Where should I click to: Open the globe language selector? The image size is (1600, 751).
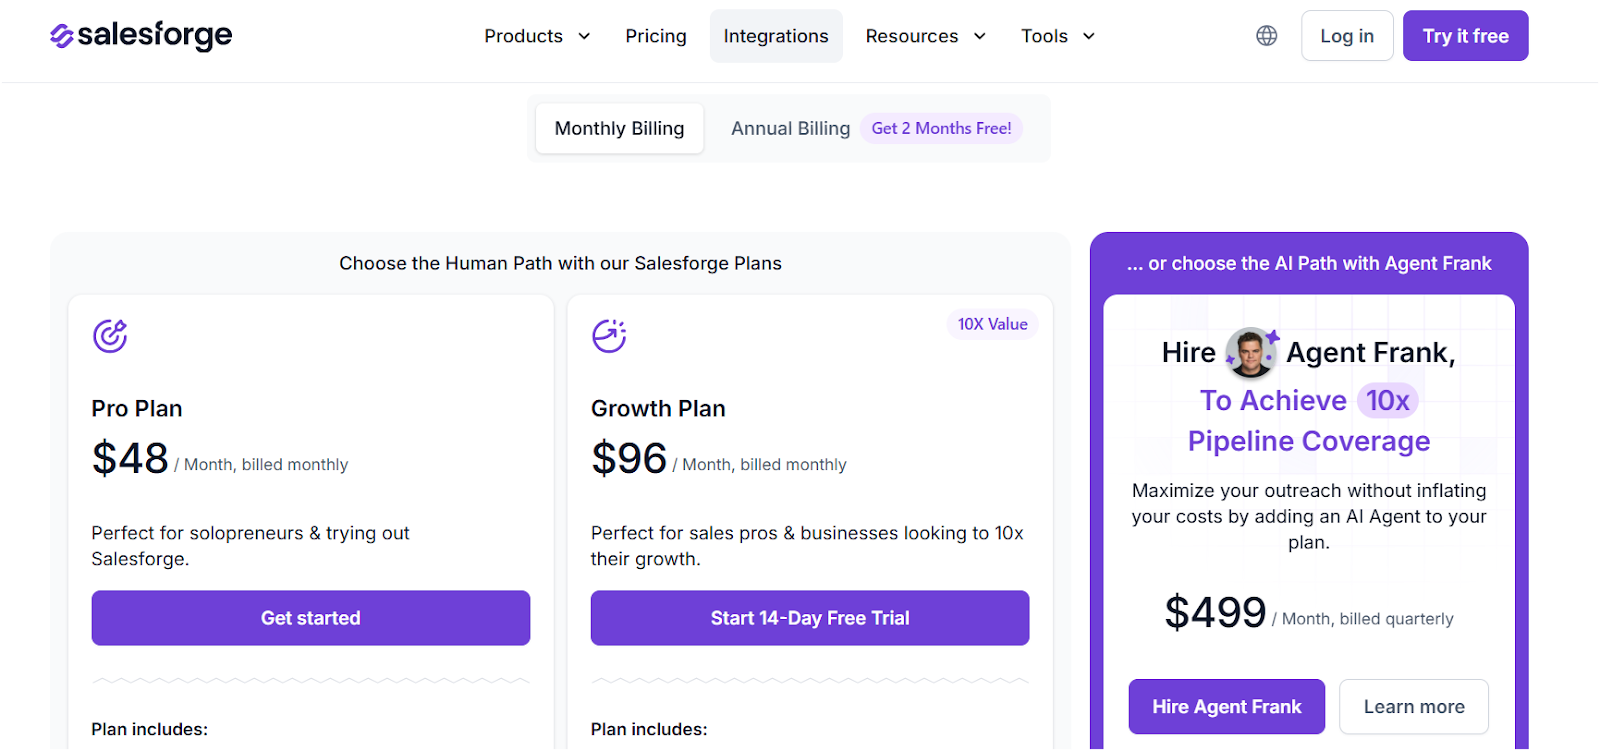[1266, 35]
